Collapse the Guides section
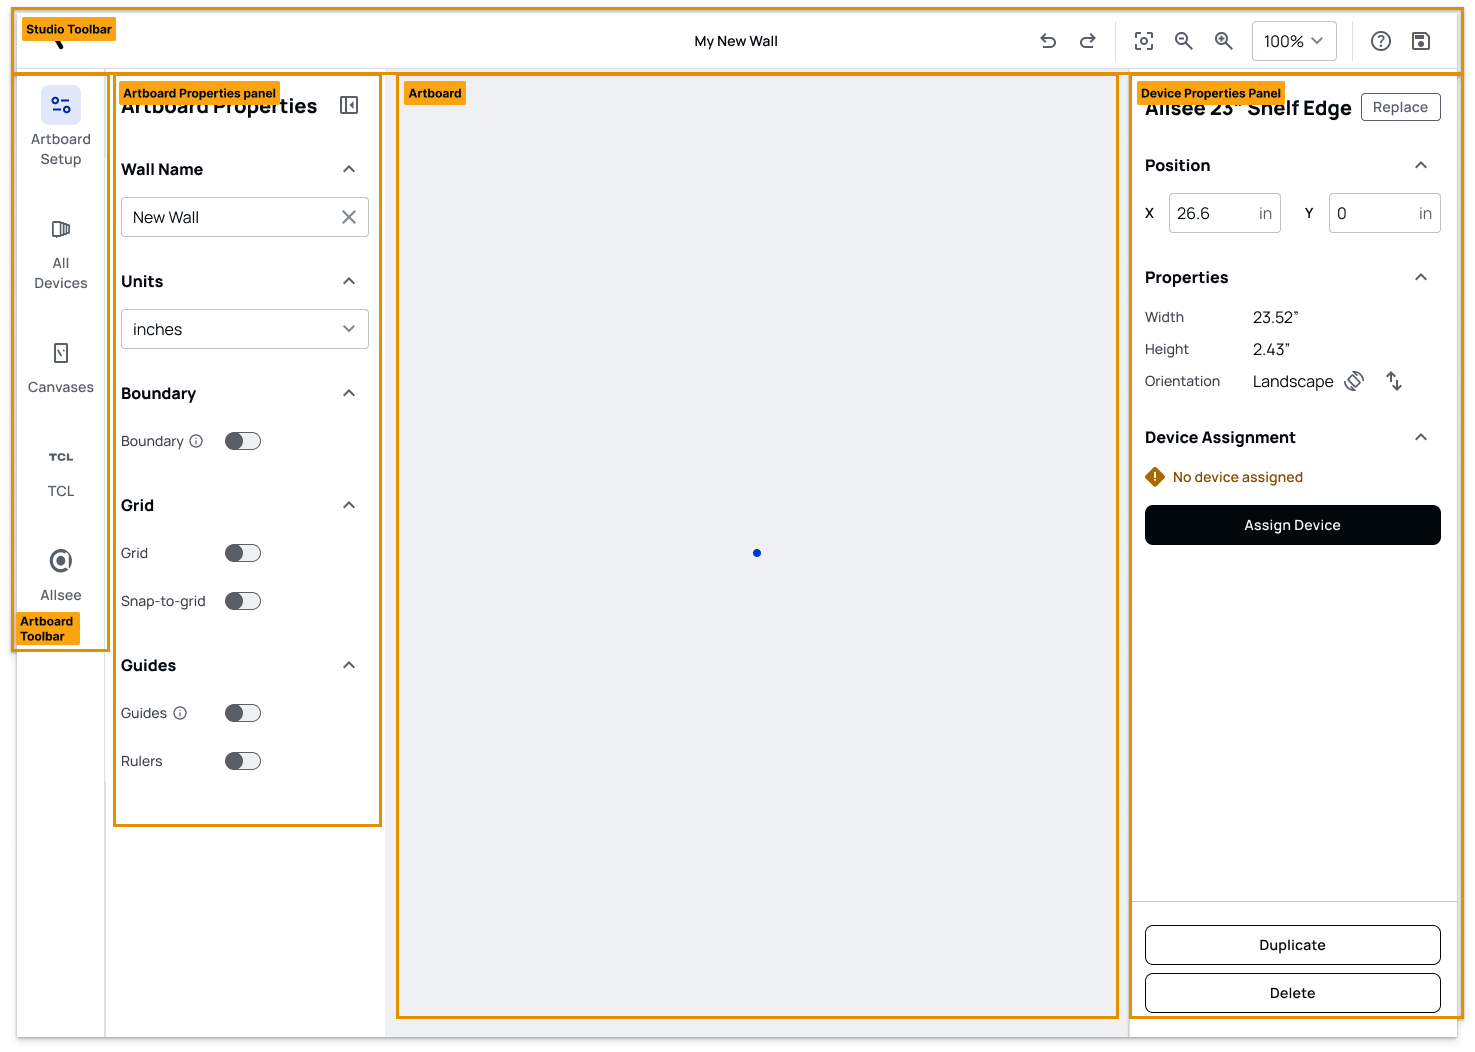Image resolution: width=1475 pixels, height=1052 pixels. 349,665
